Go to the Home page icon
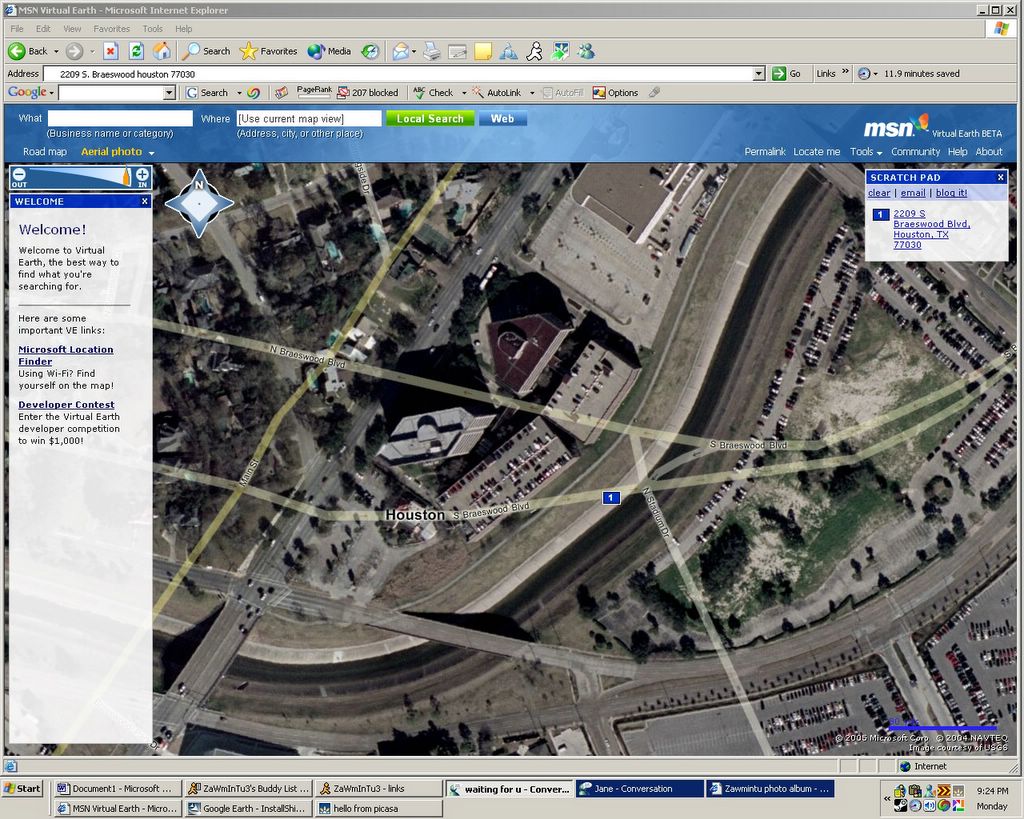The image size is (1024, 819). (x=161, y=51)
